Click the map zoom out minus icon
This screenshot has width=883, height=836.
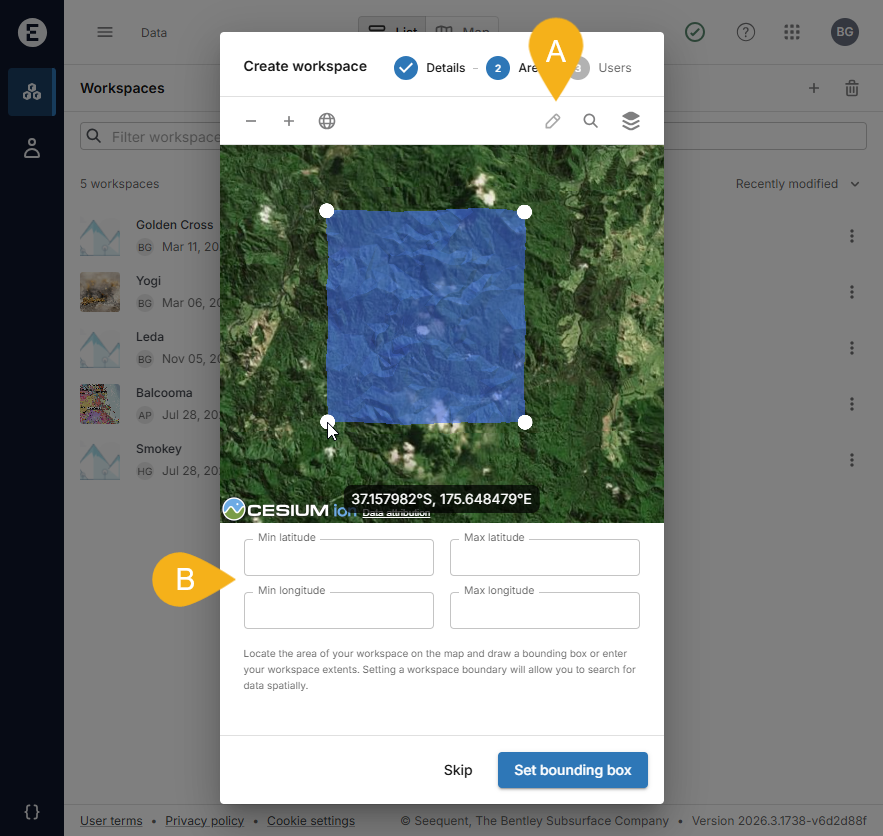tap(251, 121)
